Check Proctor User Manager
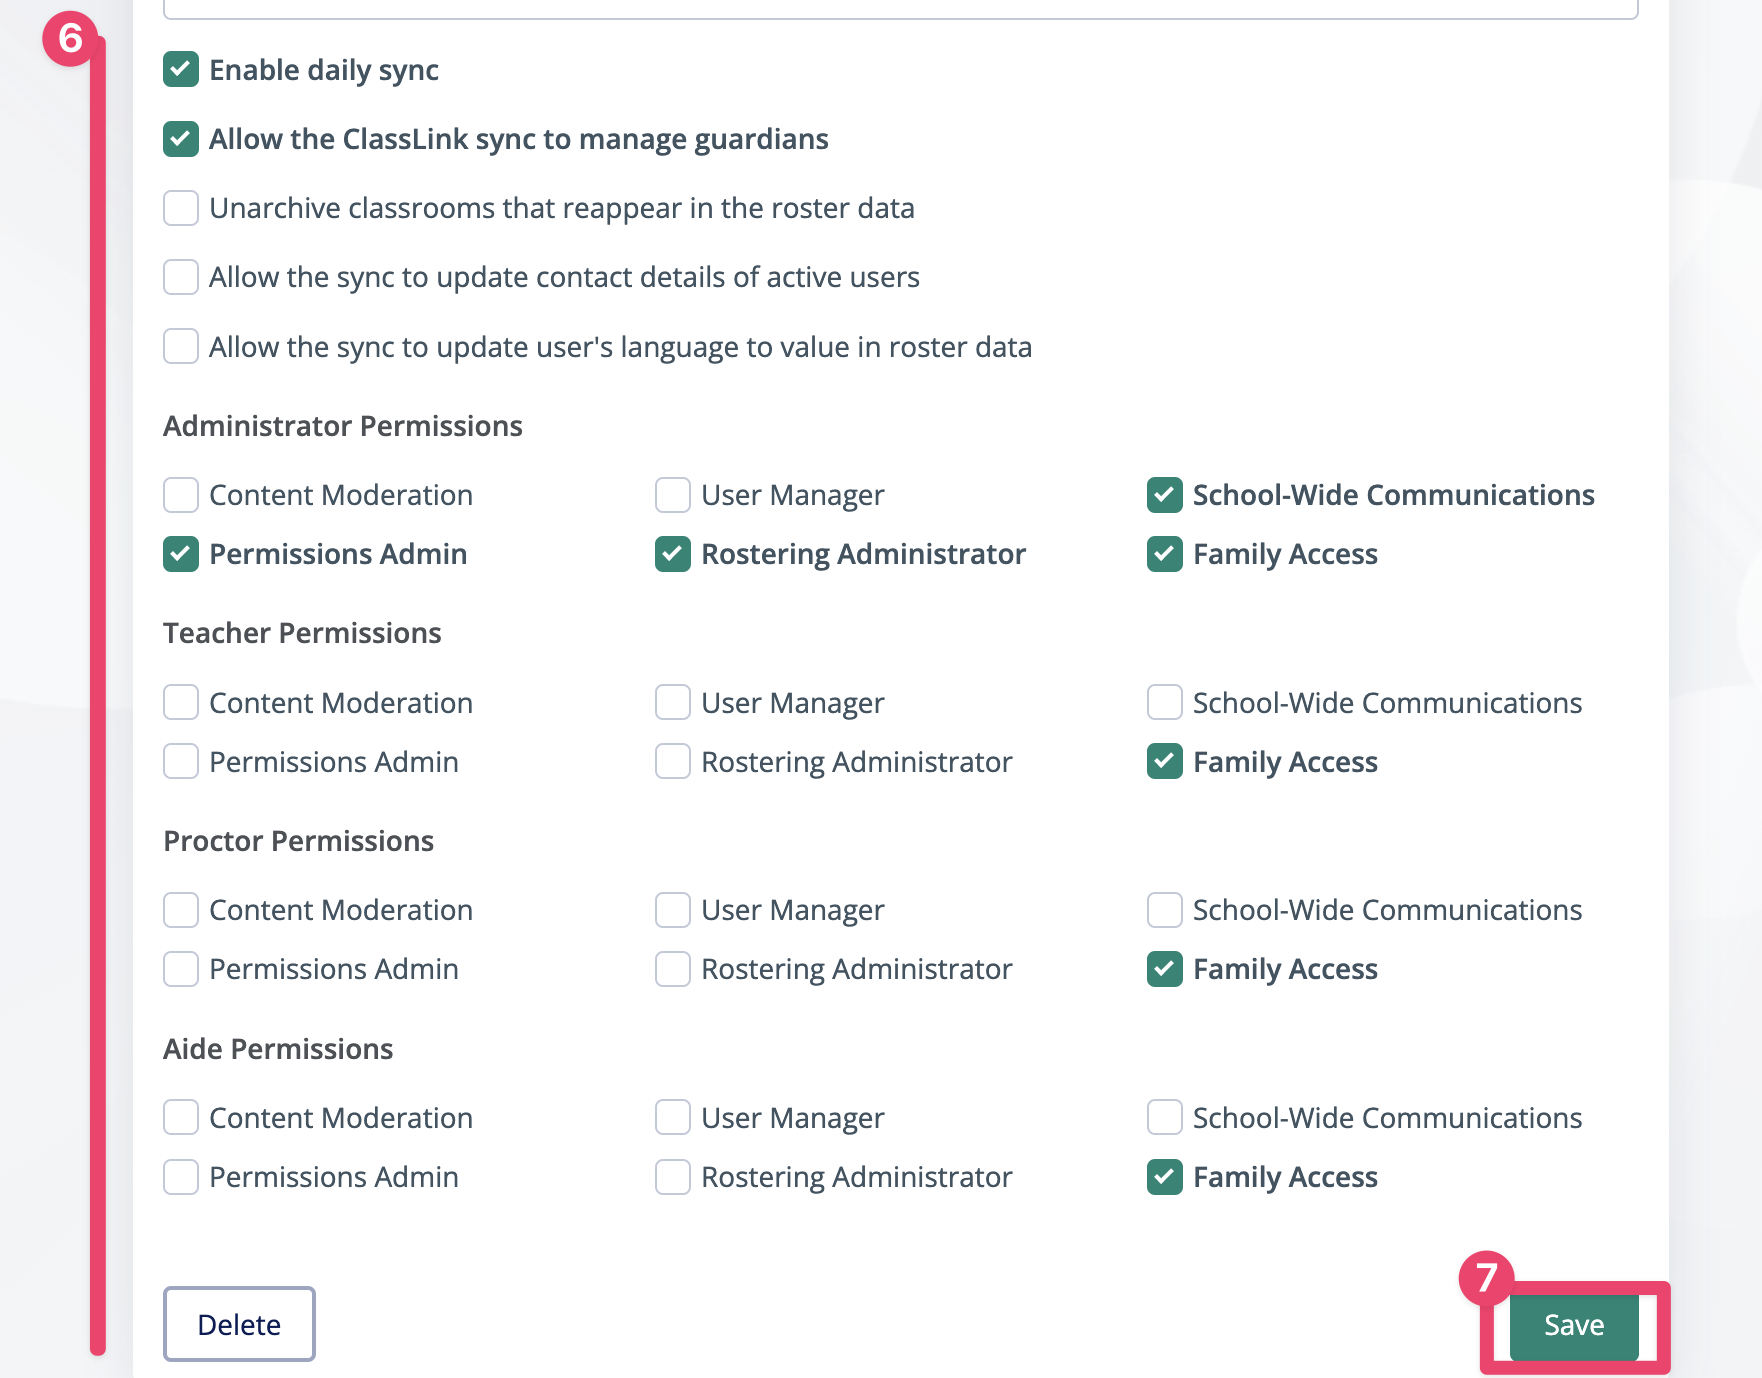The width and height of the screenshot is (1762, 1378). tap(673, 910)
